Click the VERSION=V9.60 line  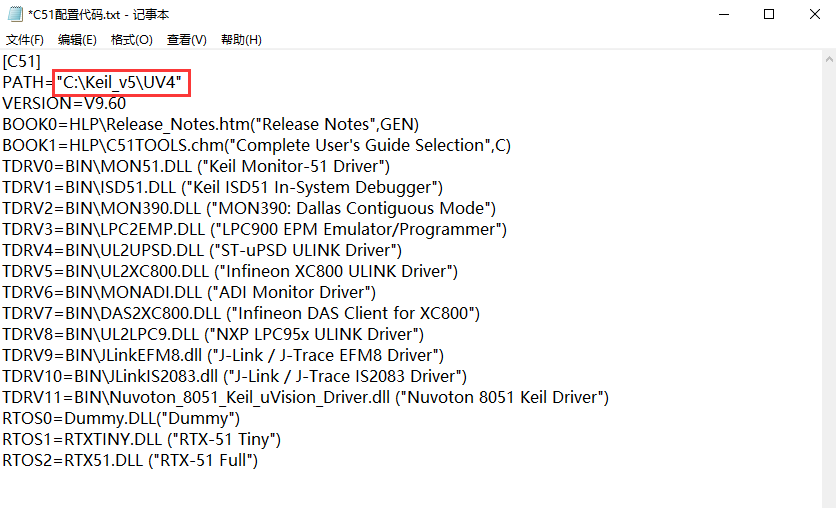pos(64,103)
